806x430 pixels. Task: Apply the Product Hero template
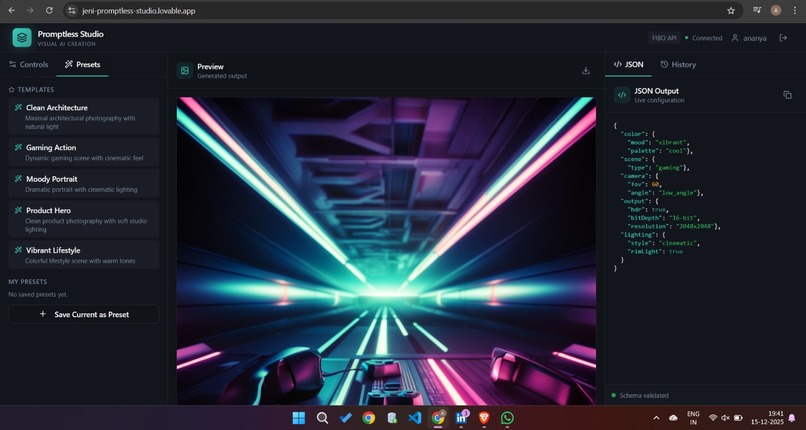click(x=84, y=219)
